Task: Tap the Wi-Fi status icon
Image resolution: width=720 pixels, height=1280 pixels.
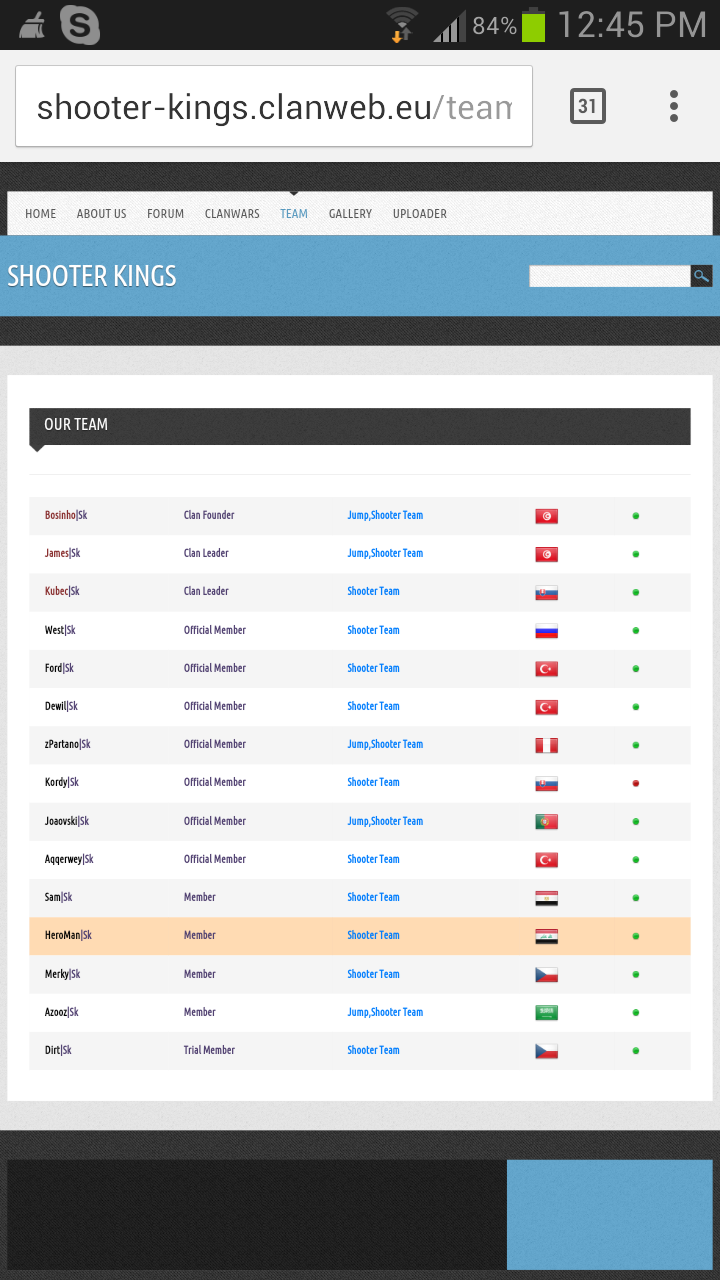Action: point(403,24)
